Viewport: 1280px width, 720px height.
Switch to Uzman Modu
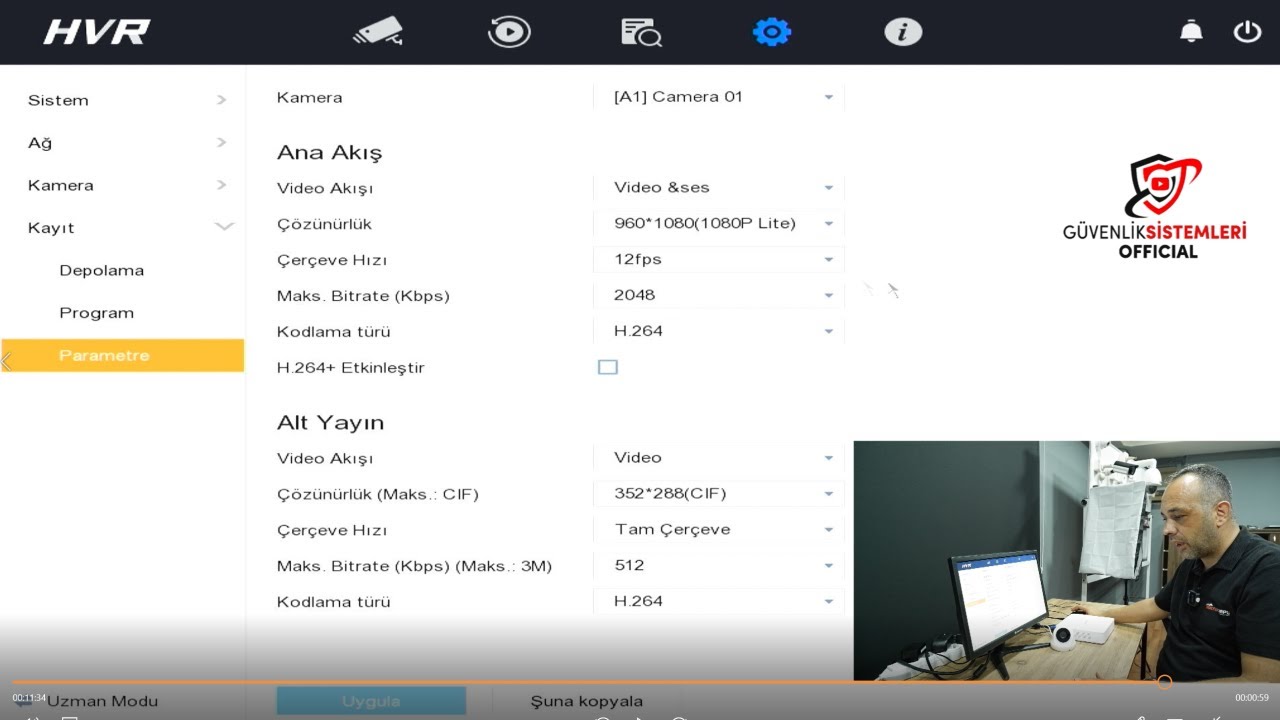(x=102, y=701)
